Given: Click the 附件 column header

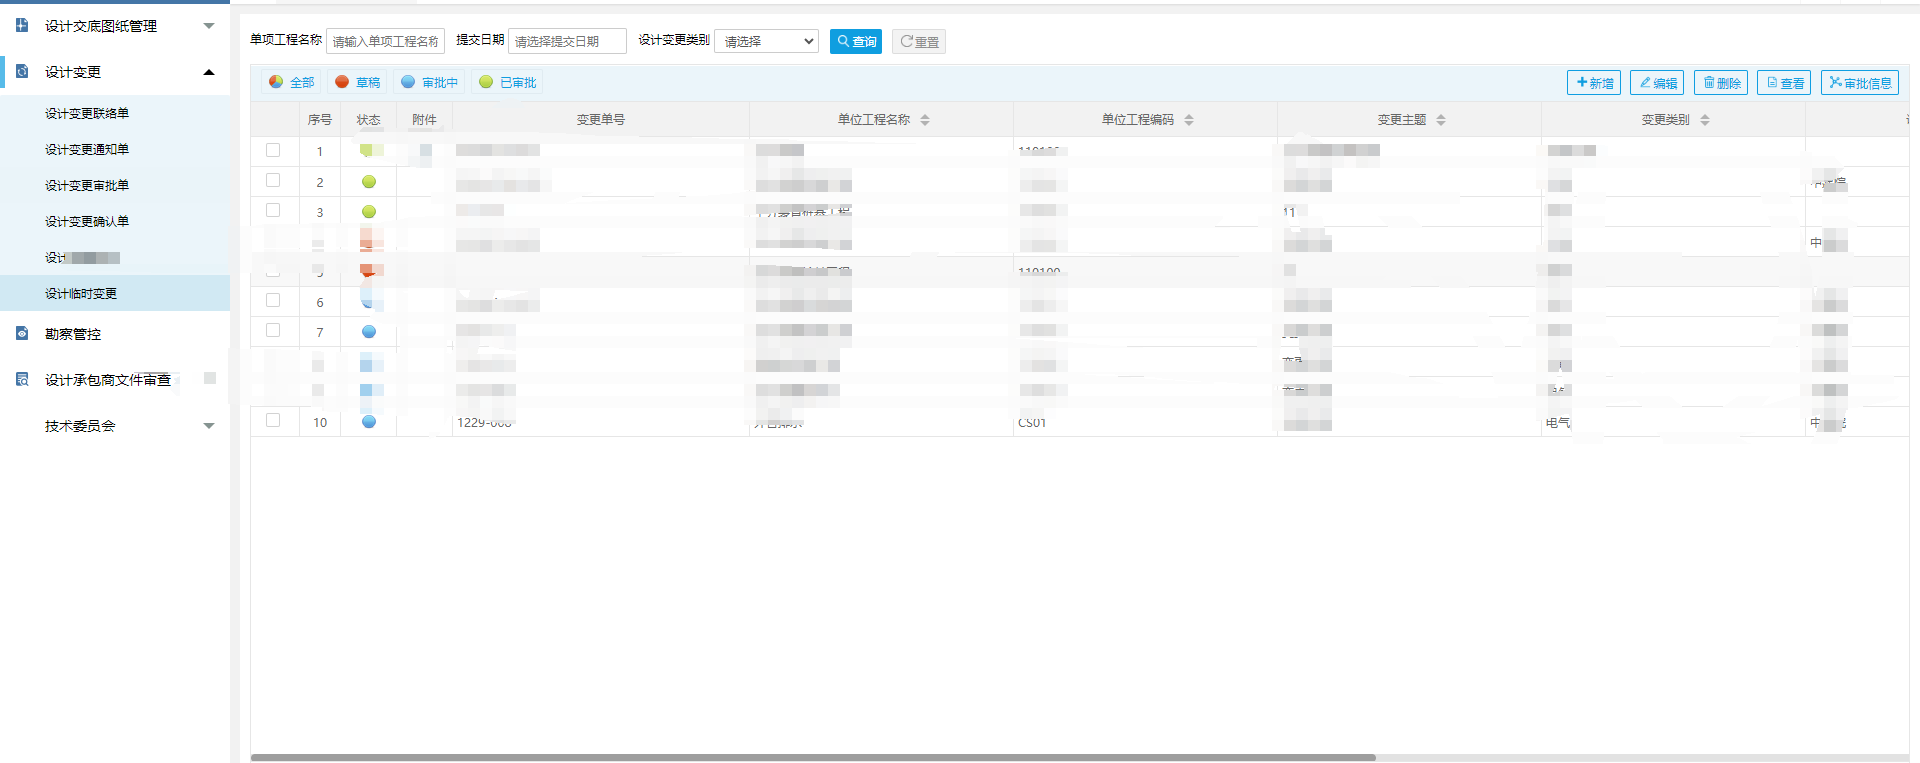Looking at the screenshot, I should click(424, 120).
